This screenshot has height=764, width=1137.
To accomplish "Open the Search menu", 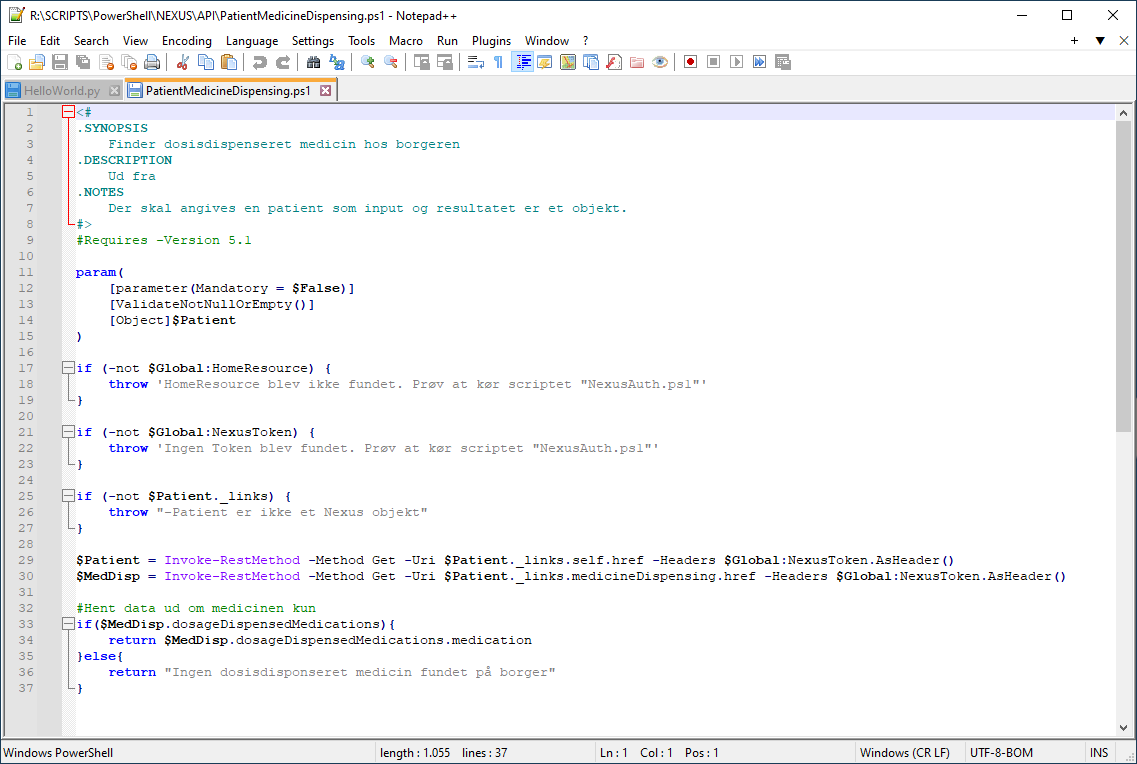I will tap(91, 41).
